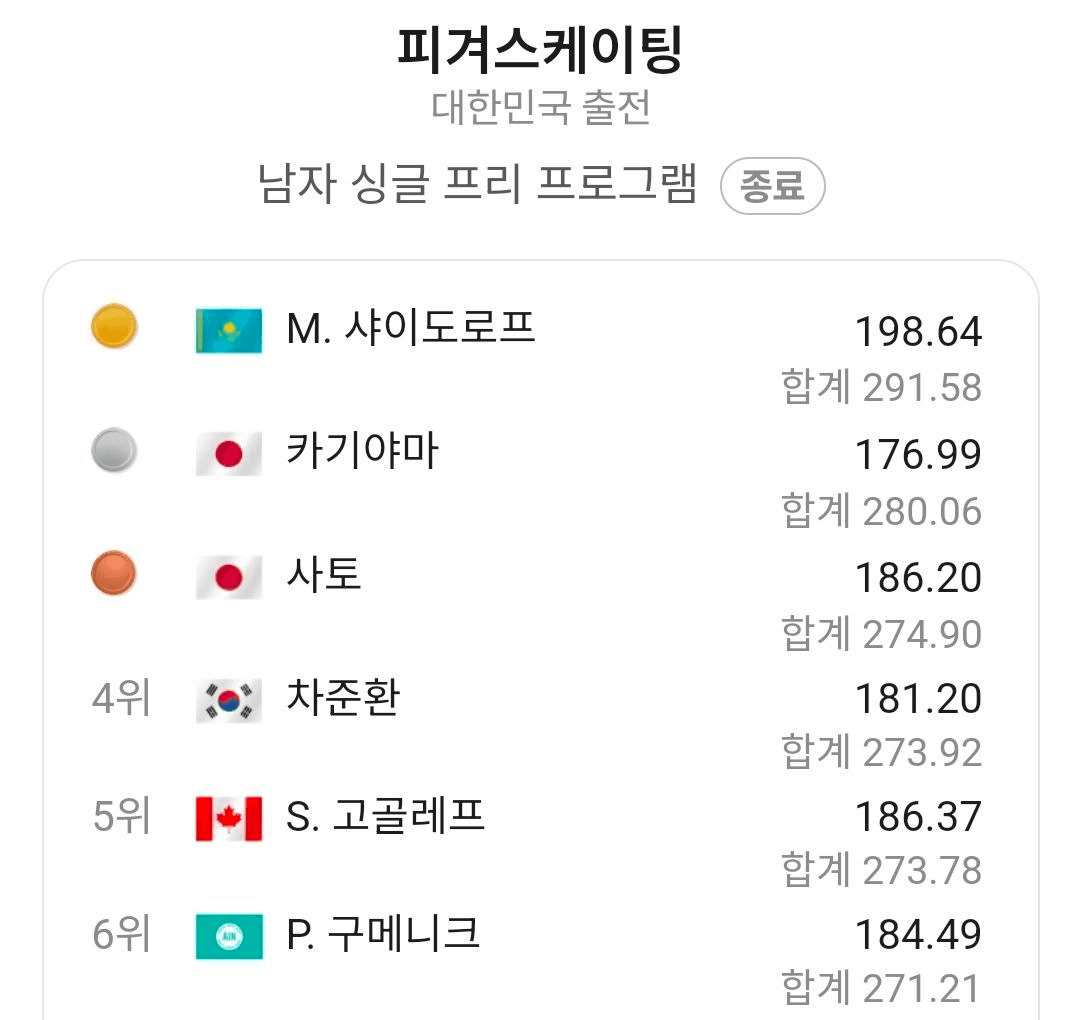Click the free program score 198.64

coord(918,332)
